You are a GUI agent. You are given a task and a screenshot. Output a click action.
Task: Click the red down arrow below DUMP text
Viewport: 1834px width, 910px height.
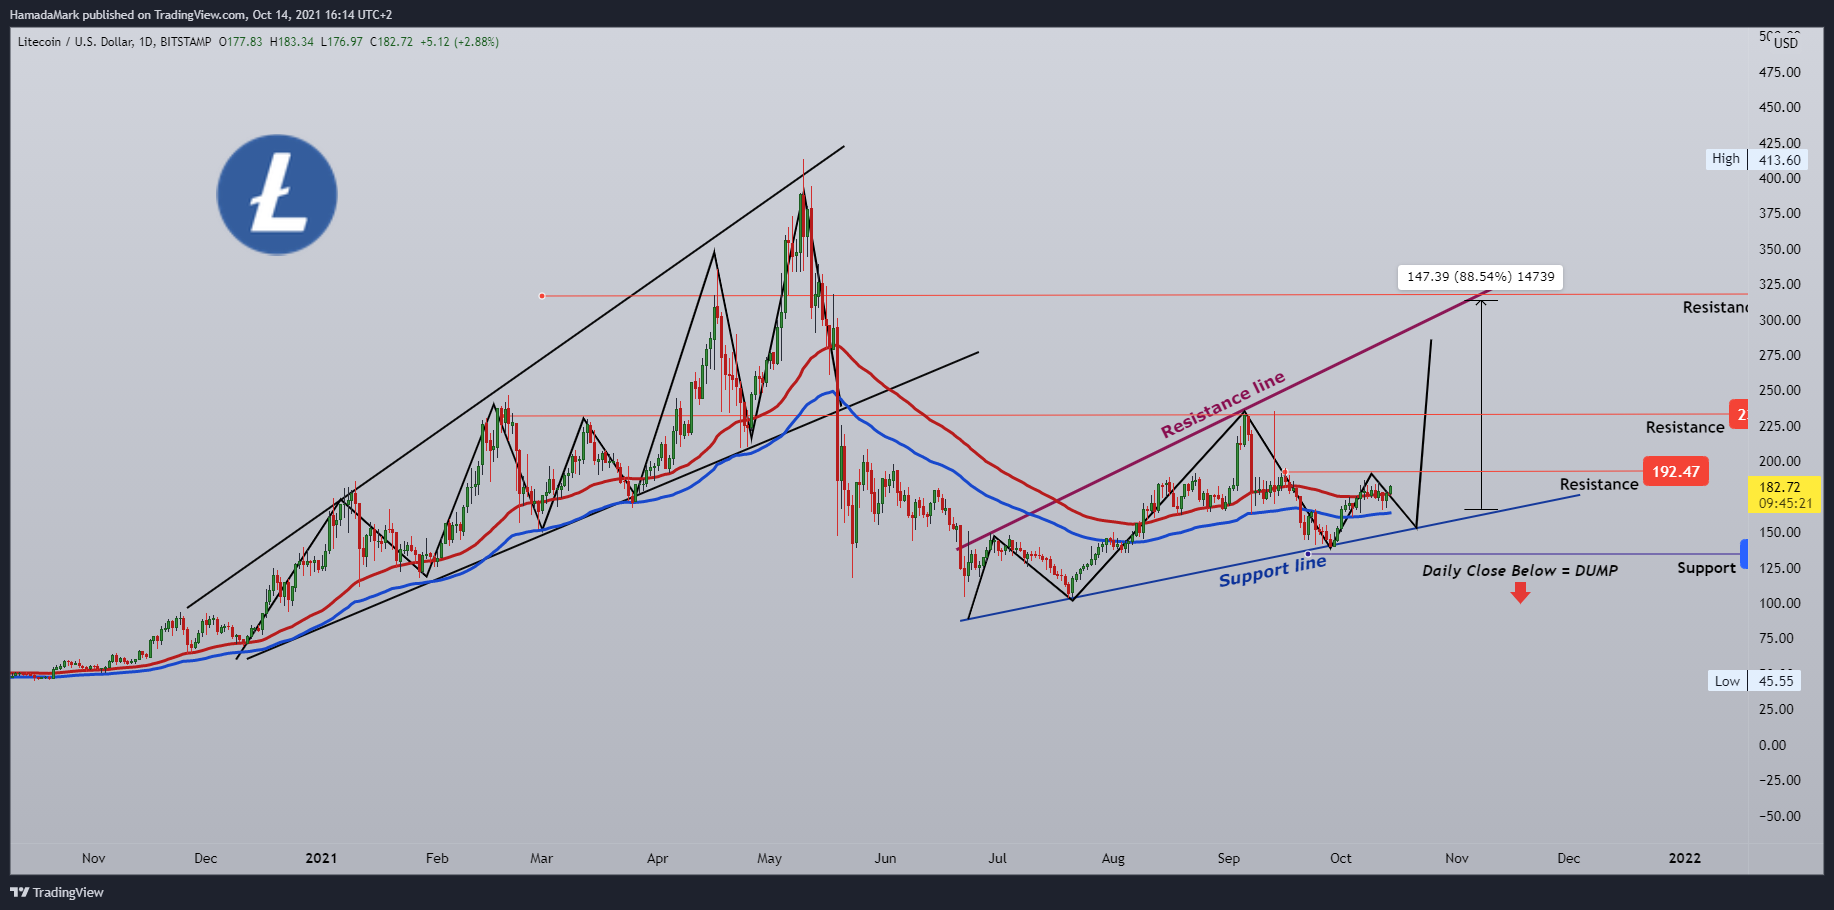click(x=1520, y=593)
